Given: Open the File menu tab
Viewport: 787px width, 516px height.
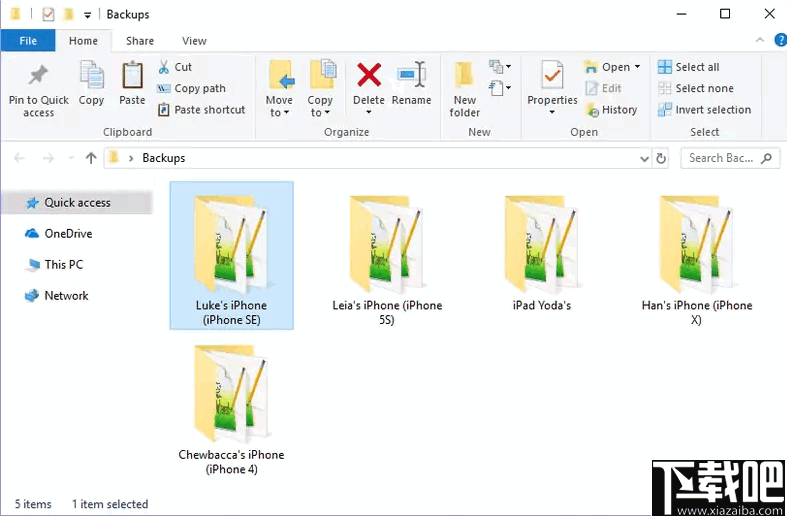Looking at the screenshot, I should 28,41.
